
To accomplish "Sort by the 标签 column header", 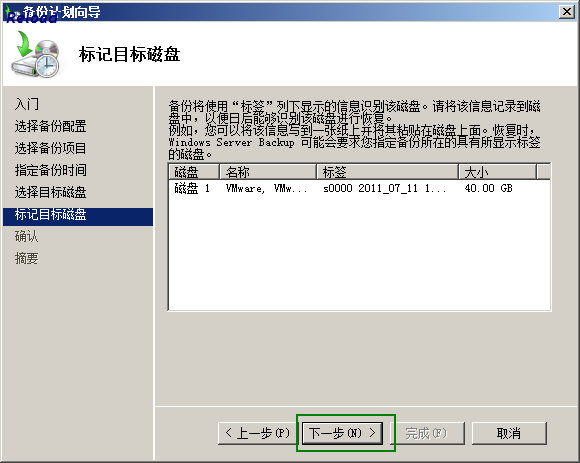I will [388, 172].
